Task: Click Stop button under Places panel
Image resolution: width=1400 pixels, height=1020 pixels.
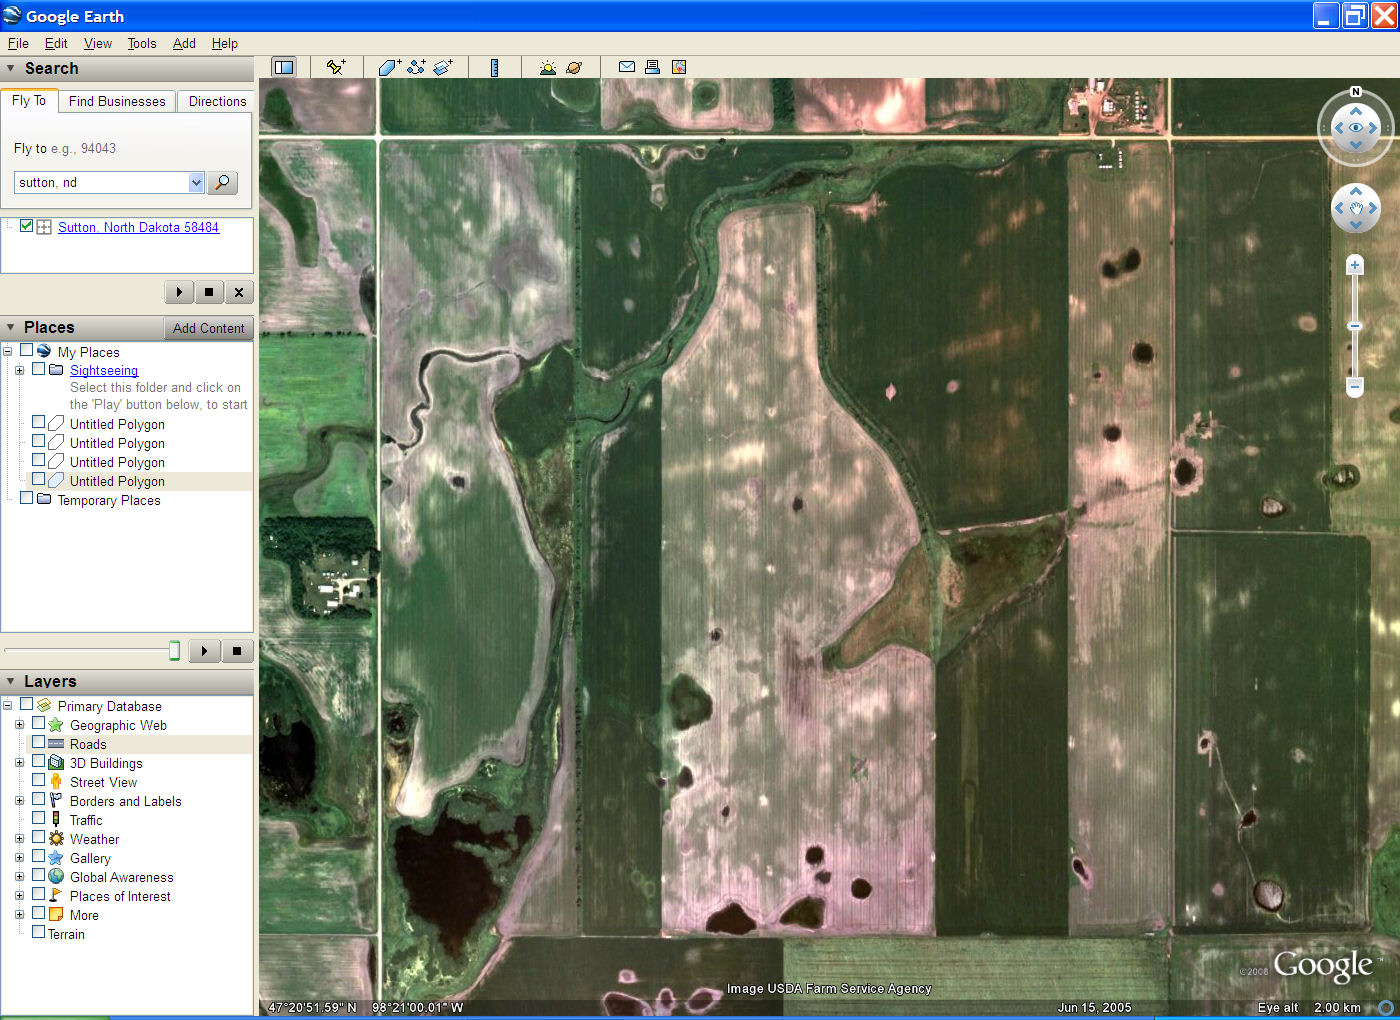Action: (x=237, y=651)
